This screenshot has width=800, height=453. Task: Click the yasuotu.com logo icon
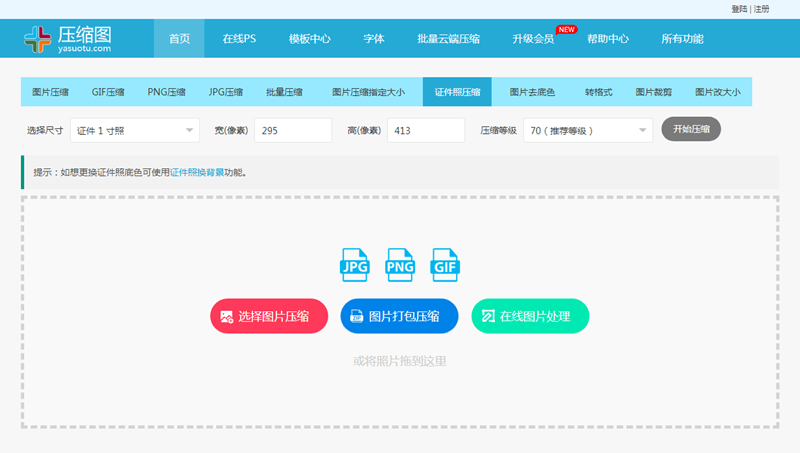37,39
